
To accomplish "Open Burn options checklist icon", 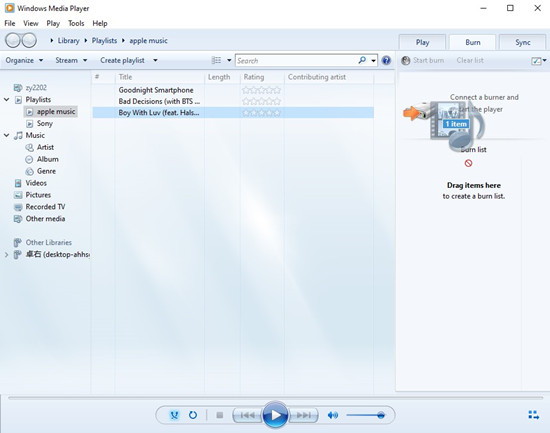I will (536, 61).
